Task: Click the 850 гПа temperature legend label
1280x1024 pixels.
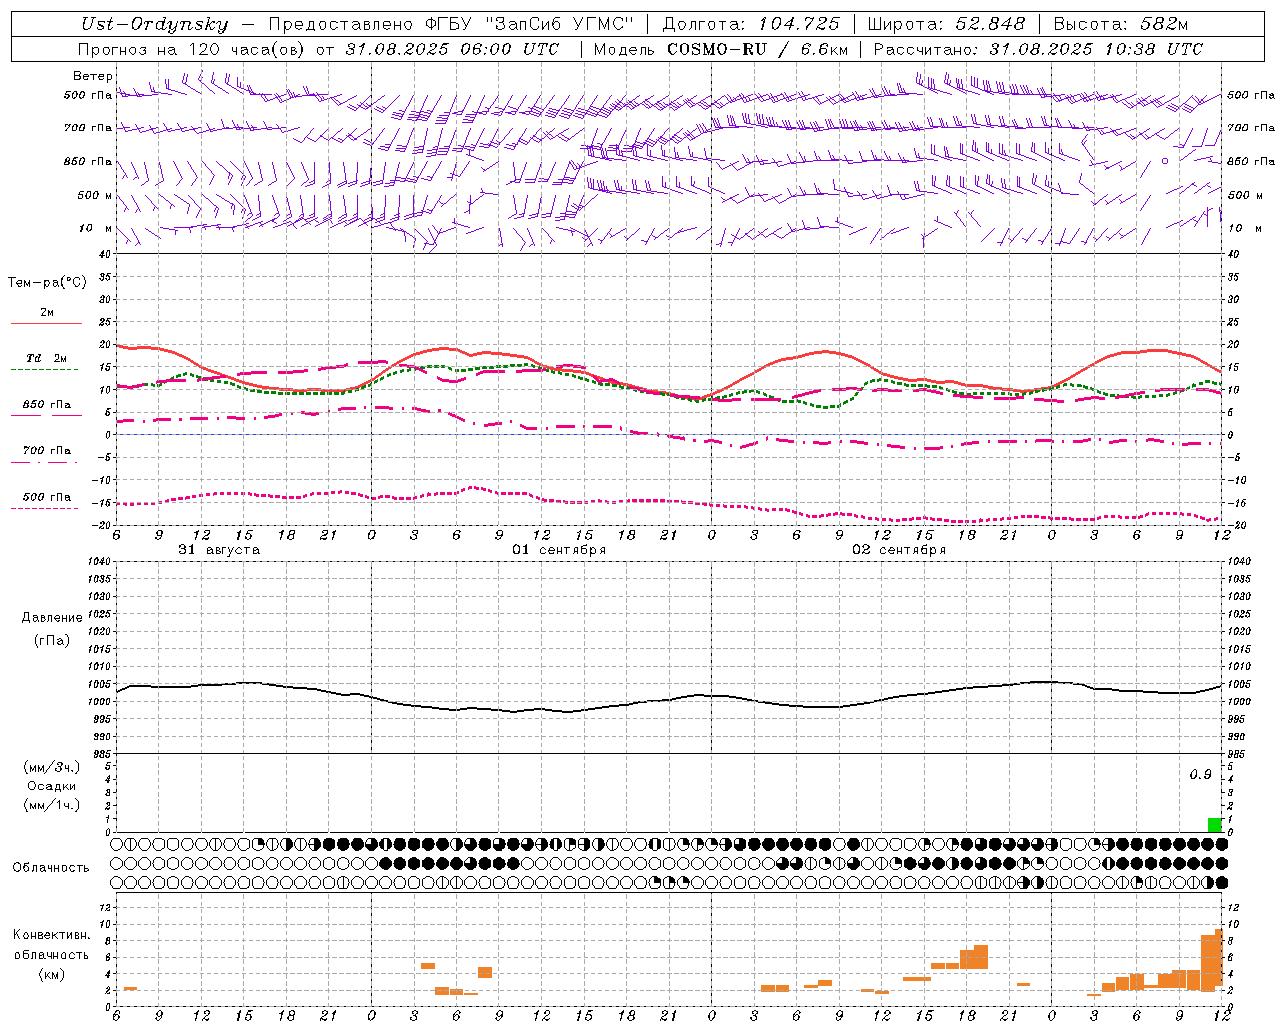Action: click(46, 405)
